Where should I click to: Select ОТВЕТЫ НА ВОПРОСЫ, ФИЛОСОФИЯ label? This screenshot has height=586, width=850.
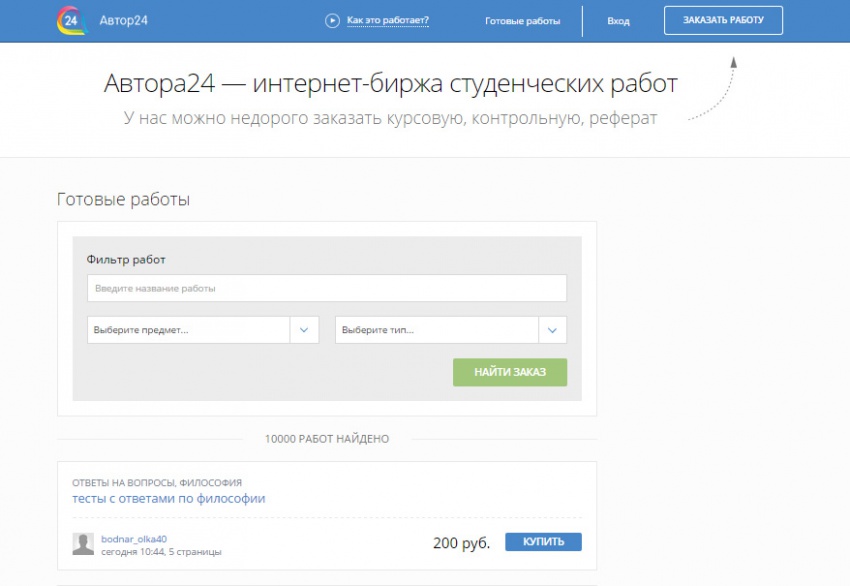157,482
